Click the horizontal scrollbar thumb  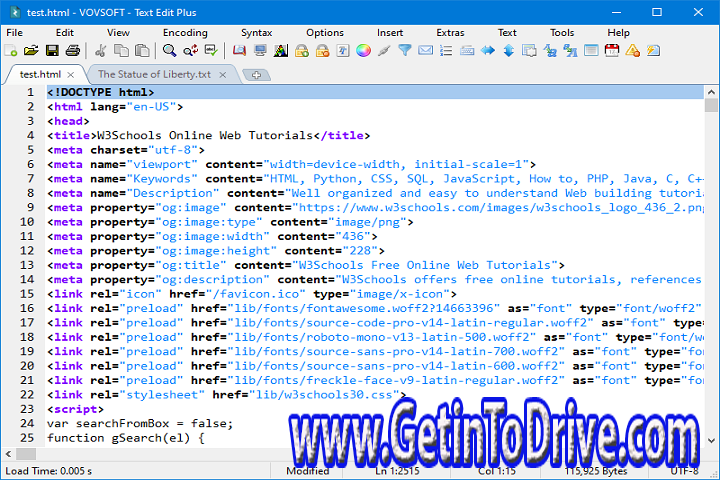pyautogui.click(x=26, y=454)
